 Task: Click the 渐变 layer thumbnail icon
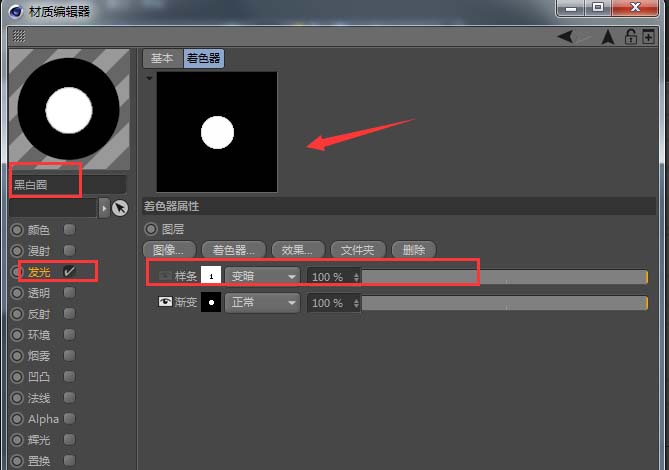coord(211,302)
